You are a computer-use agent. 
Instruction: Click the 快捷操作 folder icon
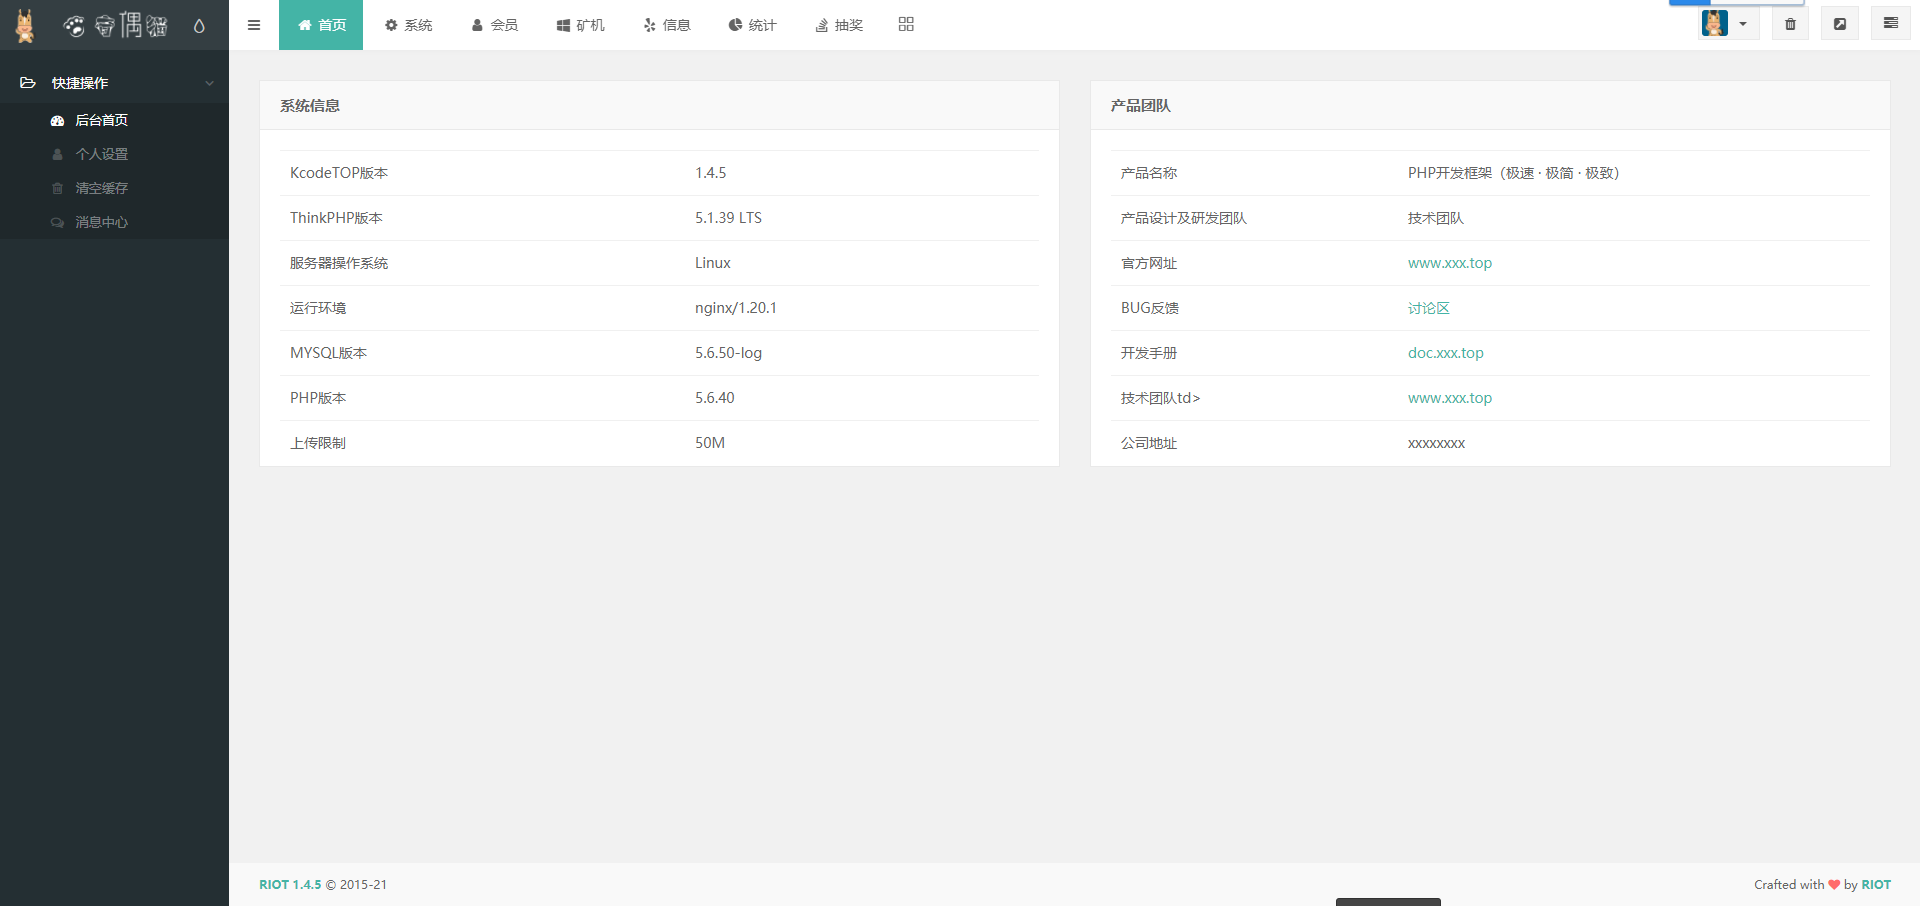[x=28, y=83]
